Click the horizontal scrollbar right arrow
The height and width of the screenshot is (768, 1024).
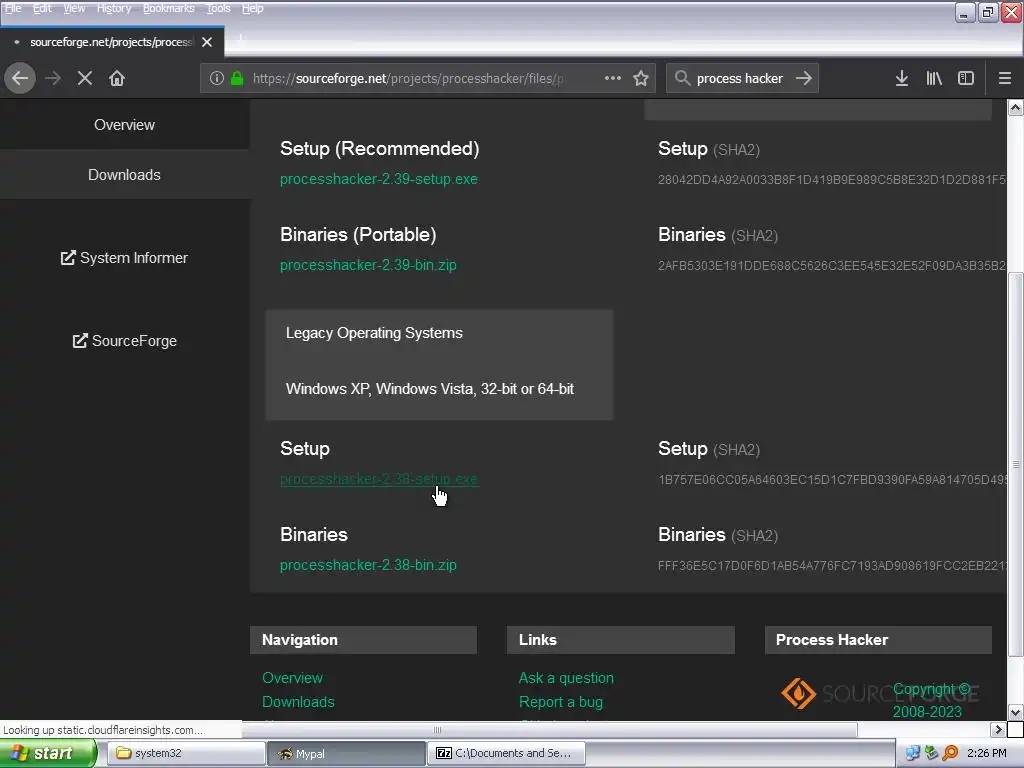(997, 729)
